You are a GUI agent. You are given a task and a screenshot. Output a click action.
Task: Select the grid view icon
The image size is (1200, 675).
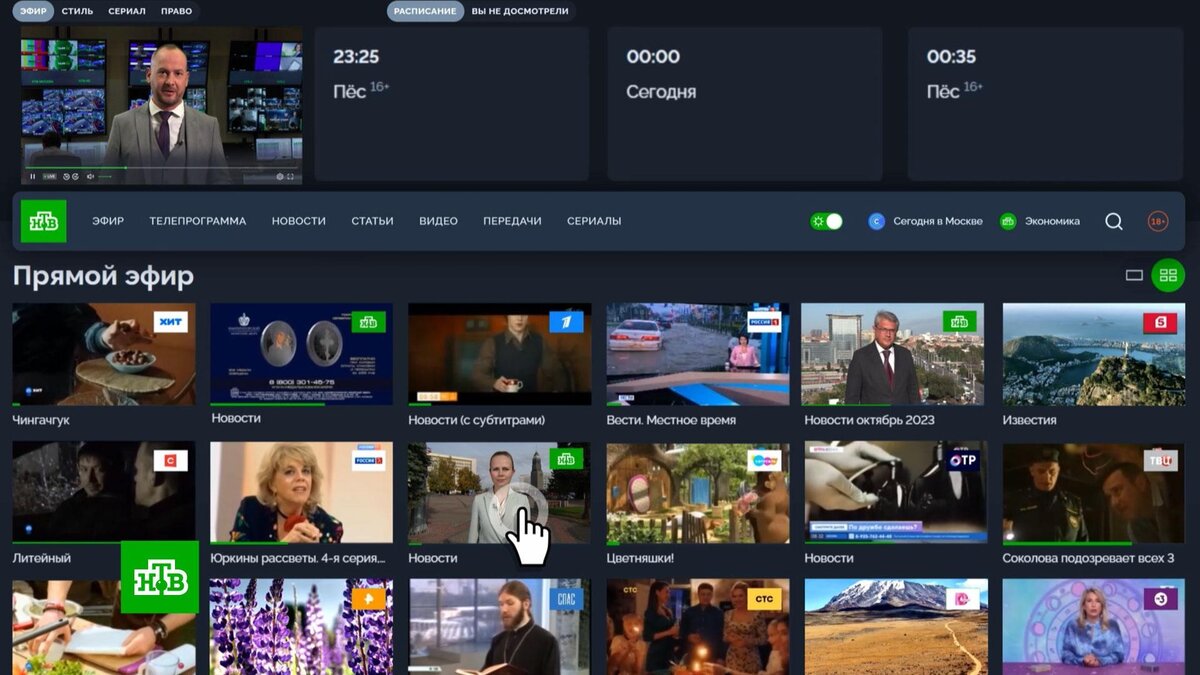point(1168,275)
